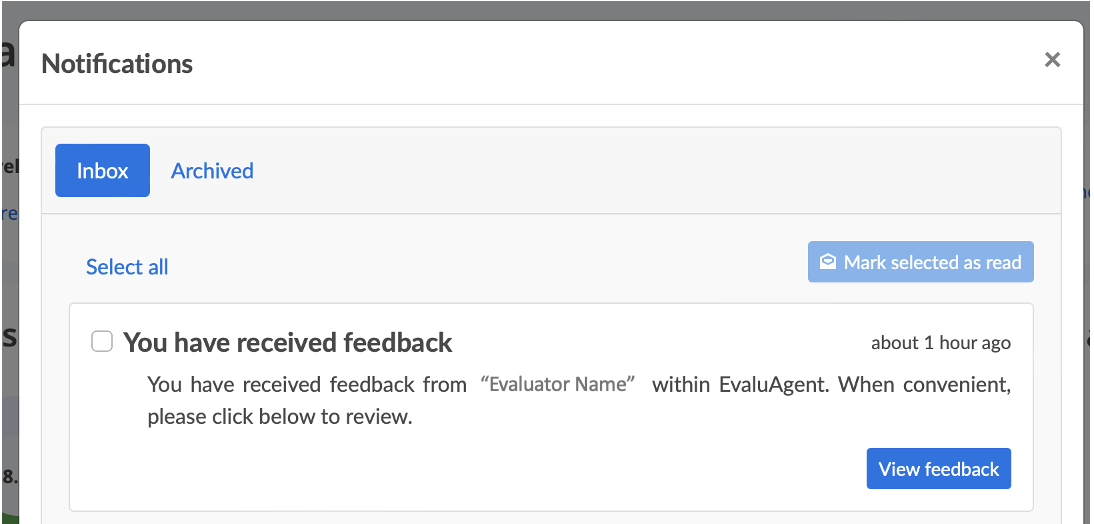
Task: Click the 'You have received feedback' title
Action: point(288,343)
